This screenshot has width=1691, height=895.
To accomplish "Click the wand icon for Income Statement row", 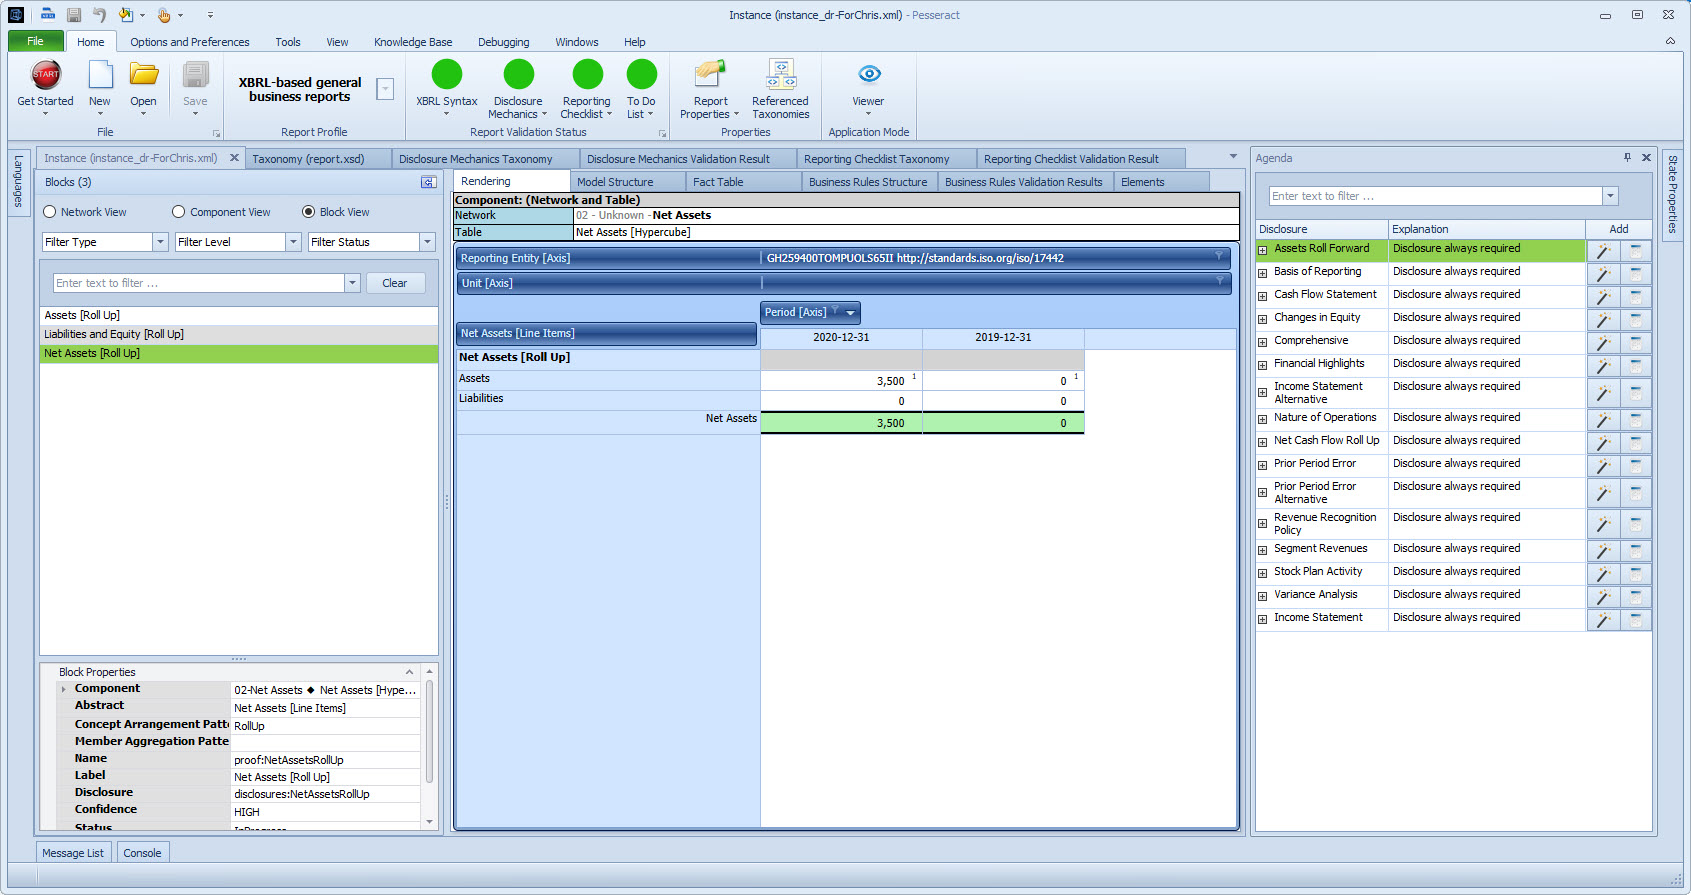I will point(1603,620).
